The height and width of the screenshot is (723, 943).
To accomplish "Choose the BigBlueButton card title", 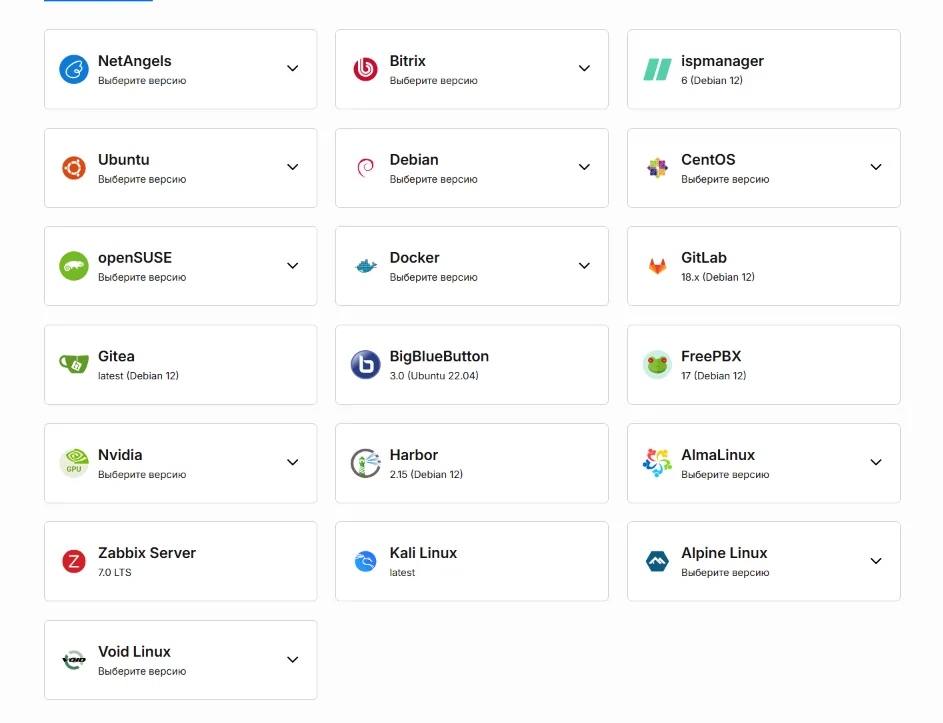I will coord(439,356).
